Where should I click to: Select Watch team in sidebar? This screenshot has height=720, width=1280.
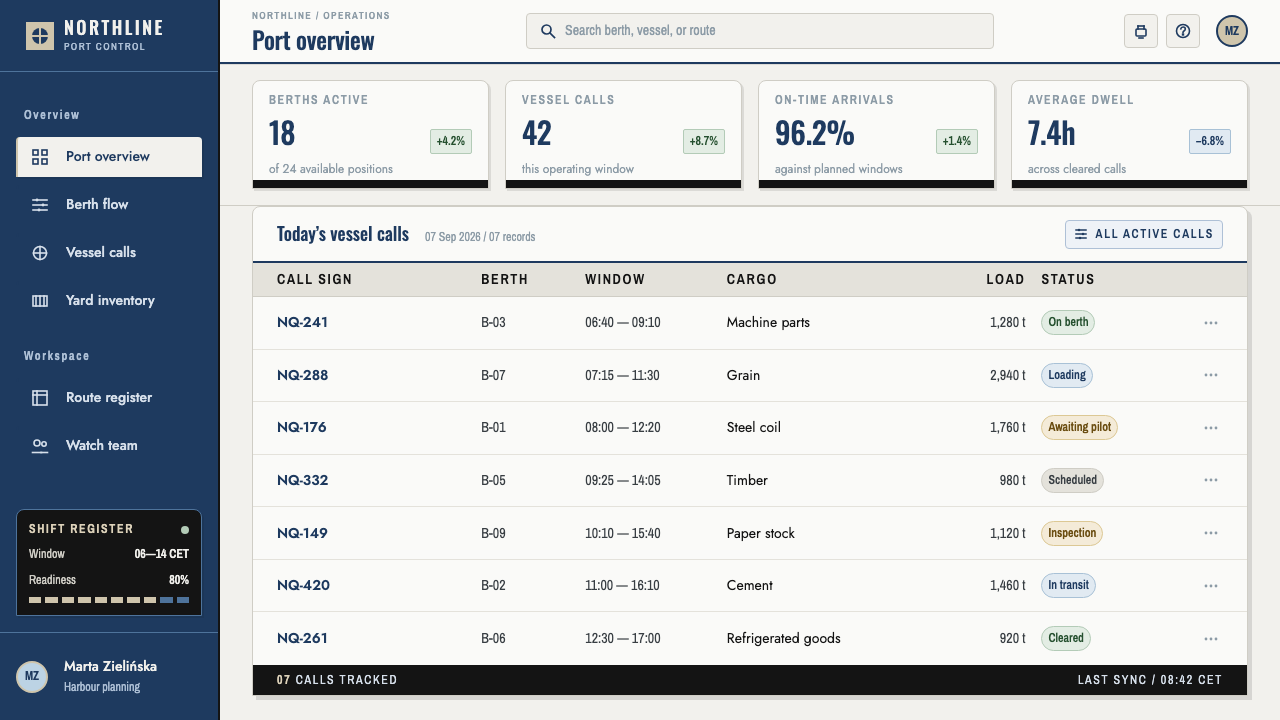click(x=109, y=446)
